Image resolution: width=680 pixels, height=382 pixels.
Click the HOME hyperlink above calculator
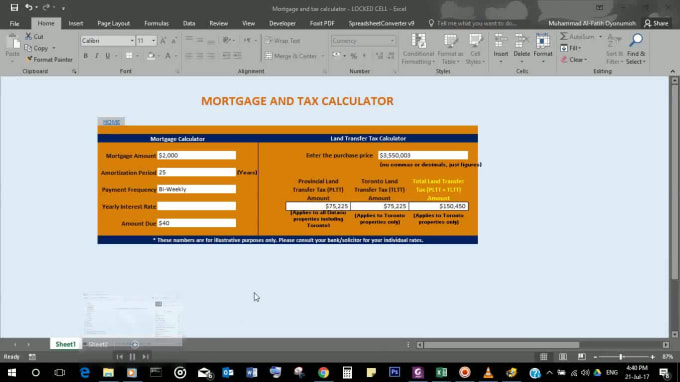click(111, 122)
